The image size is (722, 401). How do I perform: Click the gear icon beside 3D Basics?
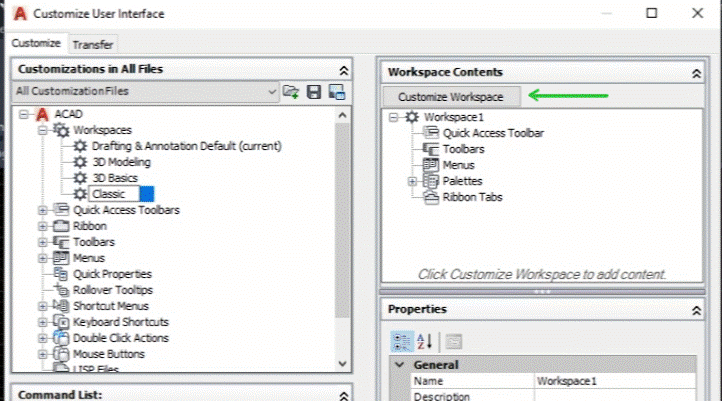(80, 178)
